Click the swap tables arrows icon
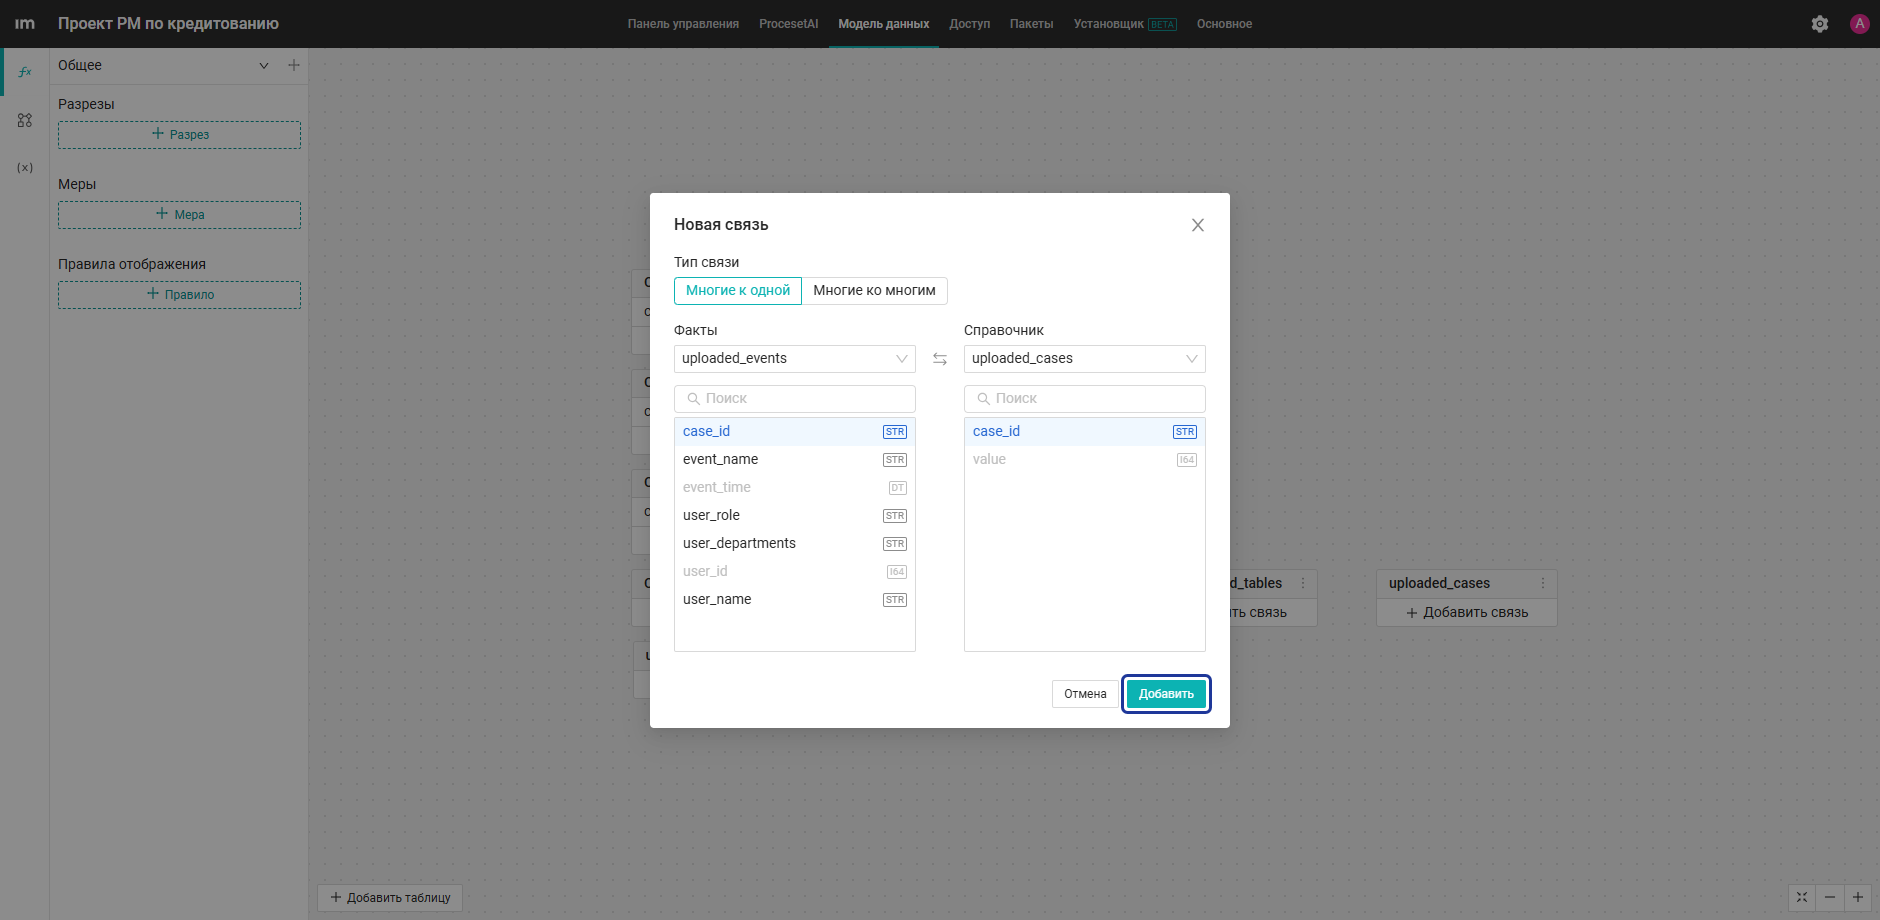The image size is (1880, 920). coord(940,359)
